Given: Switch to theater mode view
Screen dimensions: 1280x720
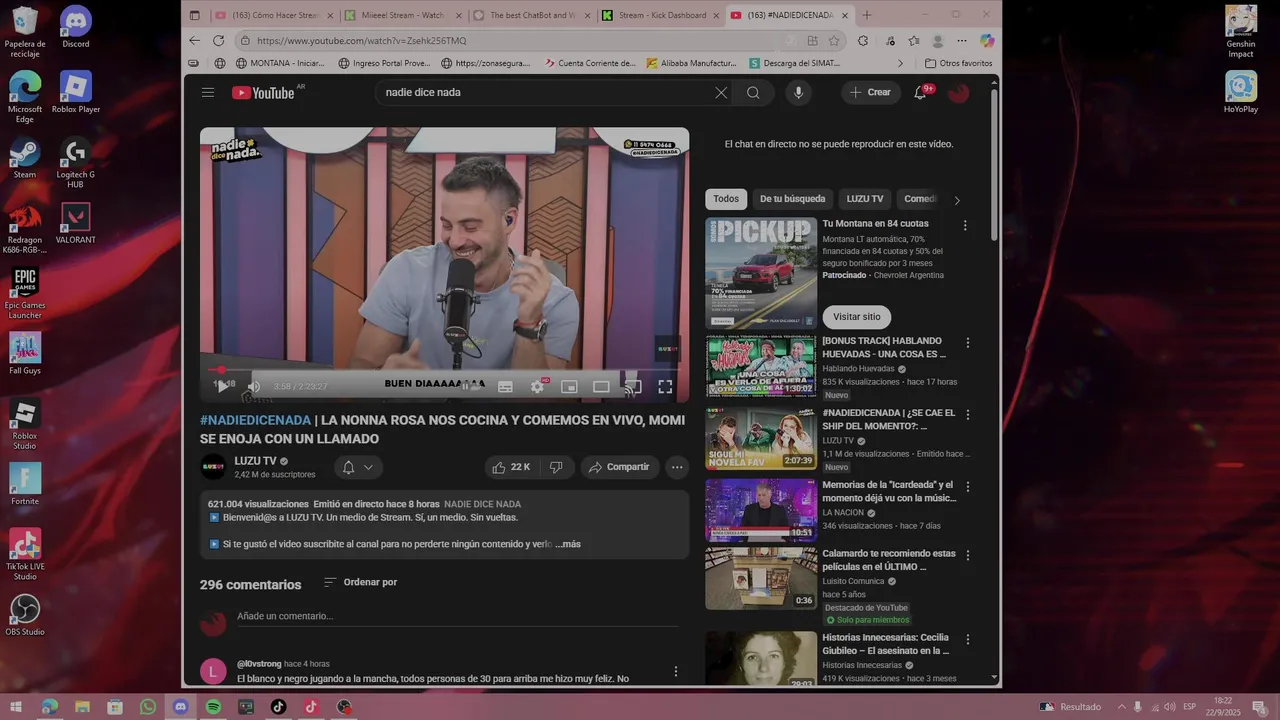Looking at the screenshot, I should [x=601, y=386].
